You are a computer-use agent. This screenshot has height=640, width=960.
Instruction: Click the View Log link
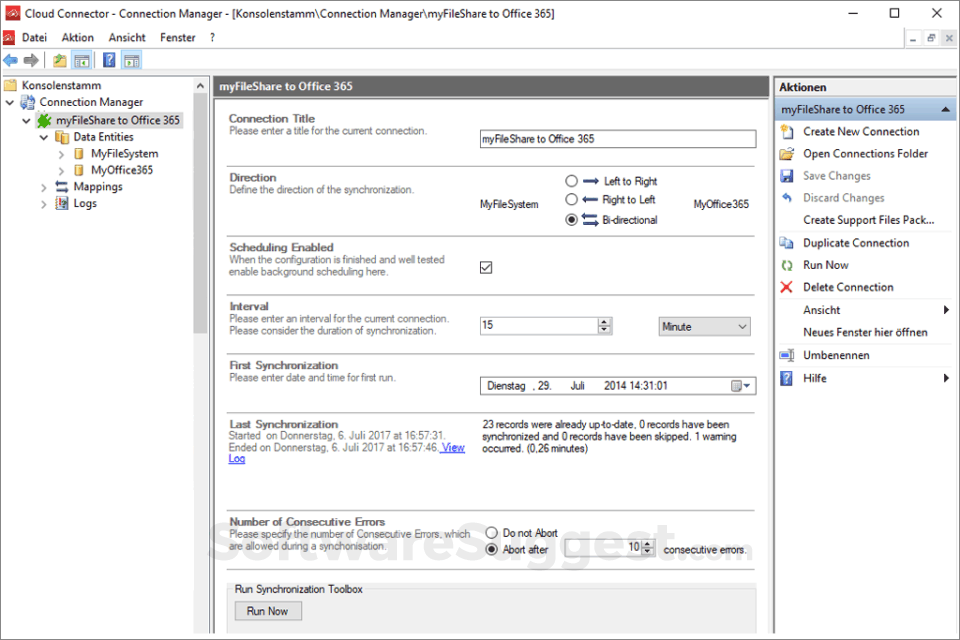(451, 448)
